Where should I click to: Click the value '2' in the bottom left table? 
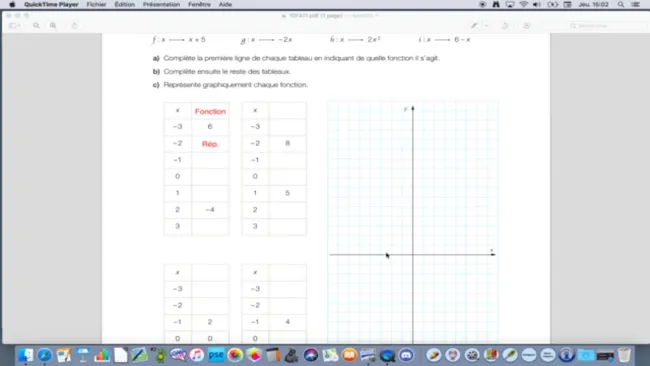[x=210, y=322]
